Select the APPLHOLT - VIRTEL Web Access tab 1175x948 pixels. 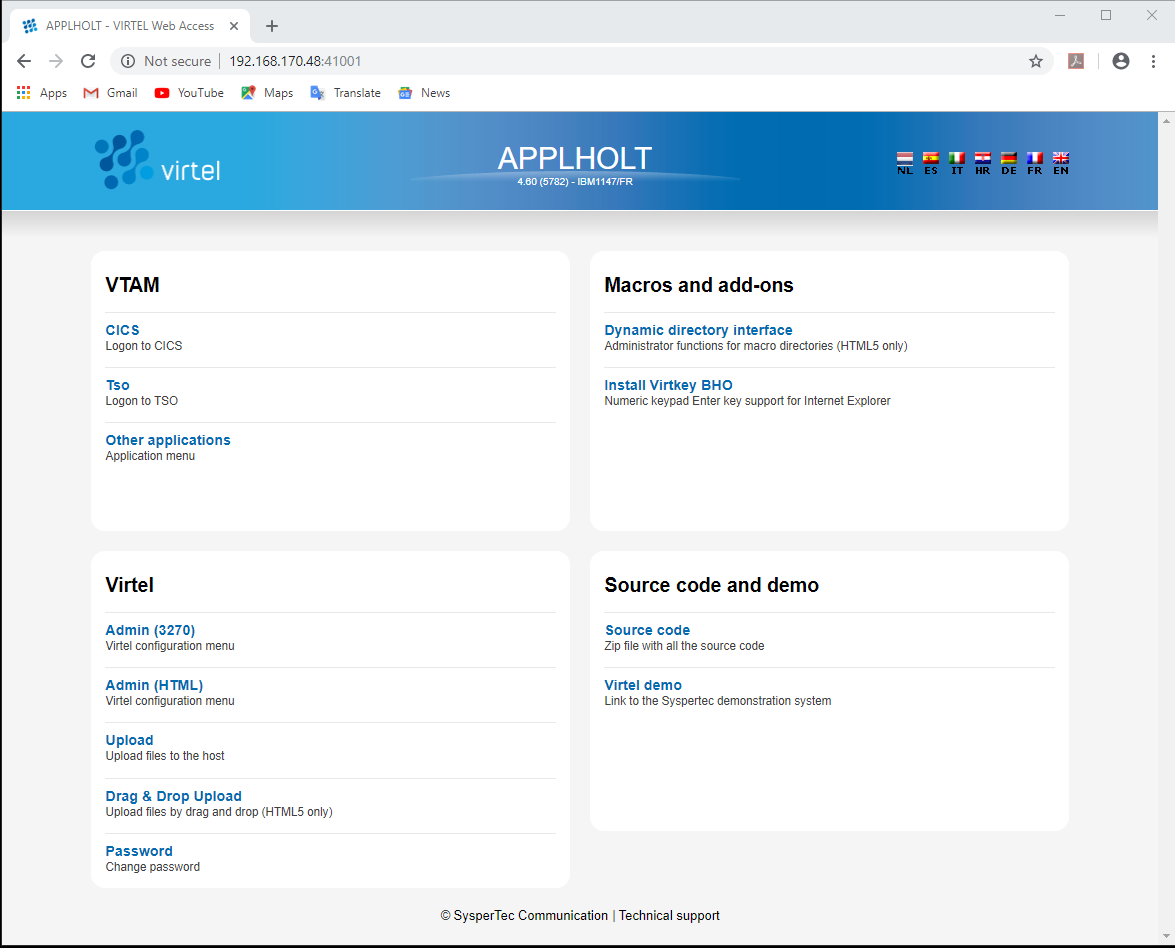(130, 26)
